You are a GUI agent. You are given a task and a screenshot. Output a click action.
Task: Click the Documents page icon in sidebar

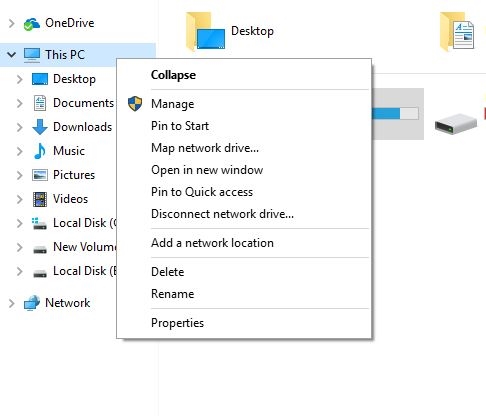pyautogui.click(x=40, y=103)
